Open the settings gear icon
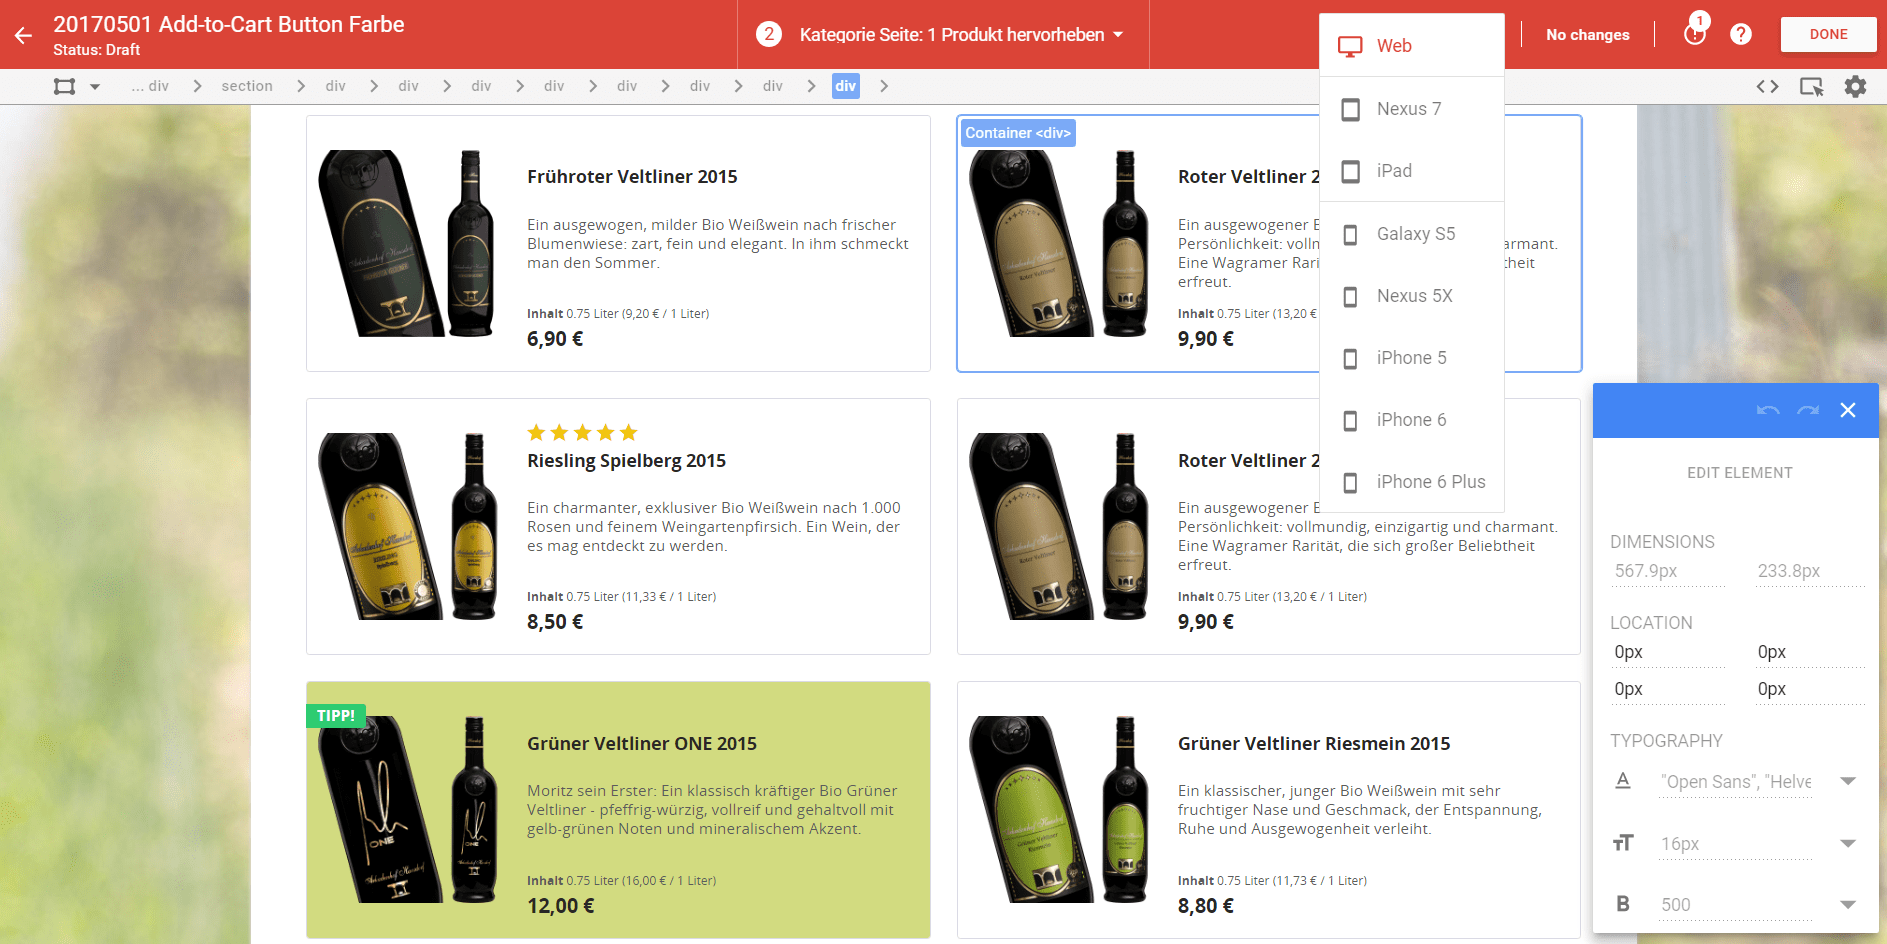 [x=1855, y=87]
